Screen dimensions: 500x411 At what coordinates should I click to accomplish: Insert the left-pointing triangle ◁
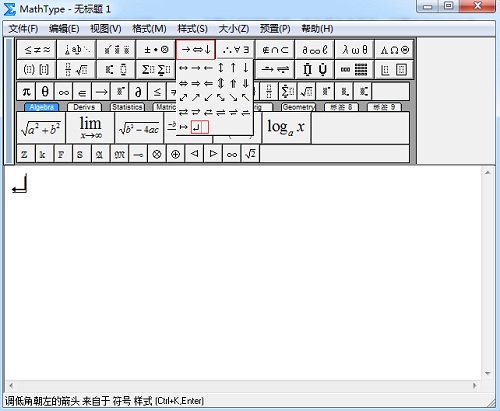coord(194,154)
